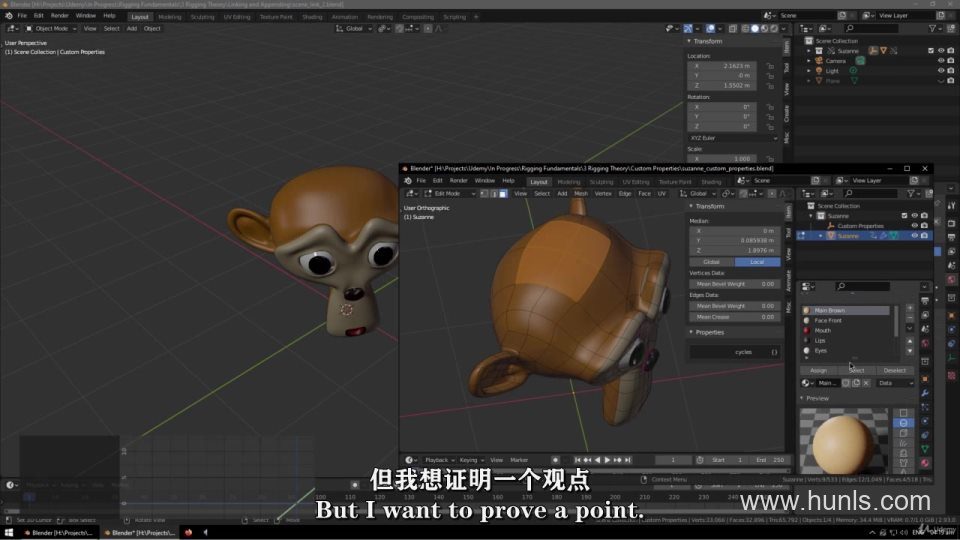The height and width of the screenshot is (540, 960).
Task: Collapse material Preview panel
Action: 803,399
